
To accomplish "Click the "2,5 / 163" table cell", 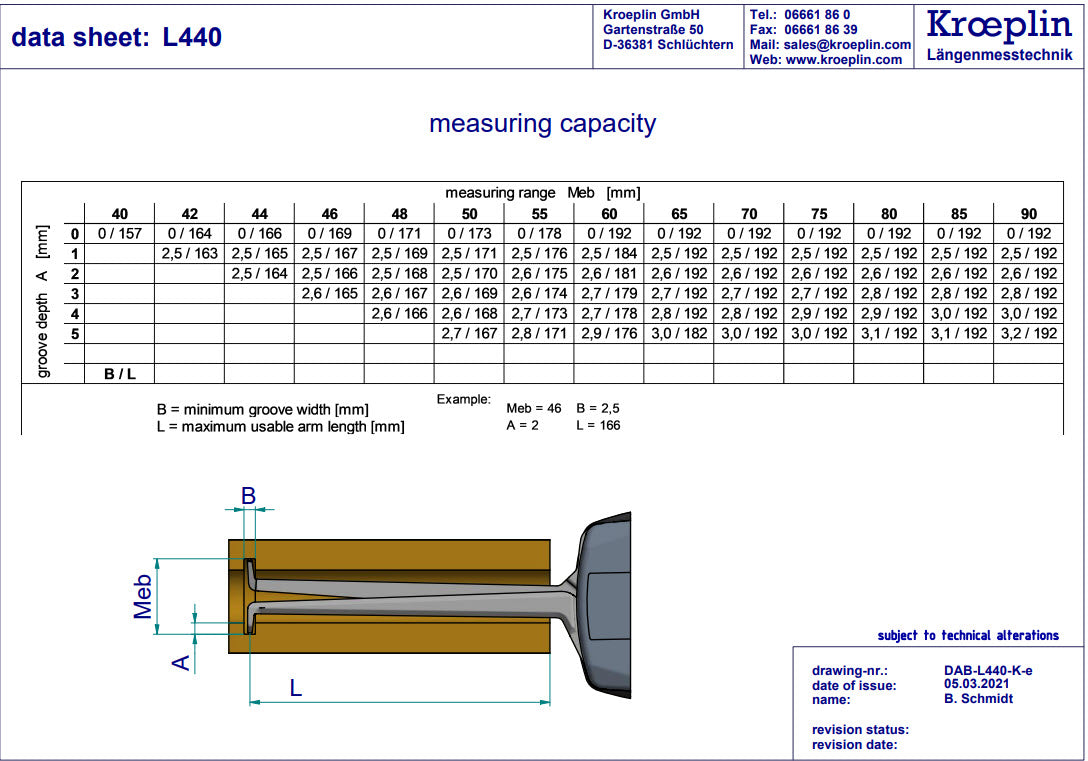I will click(189, 254).
